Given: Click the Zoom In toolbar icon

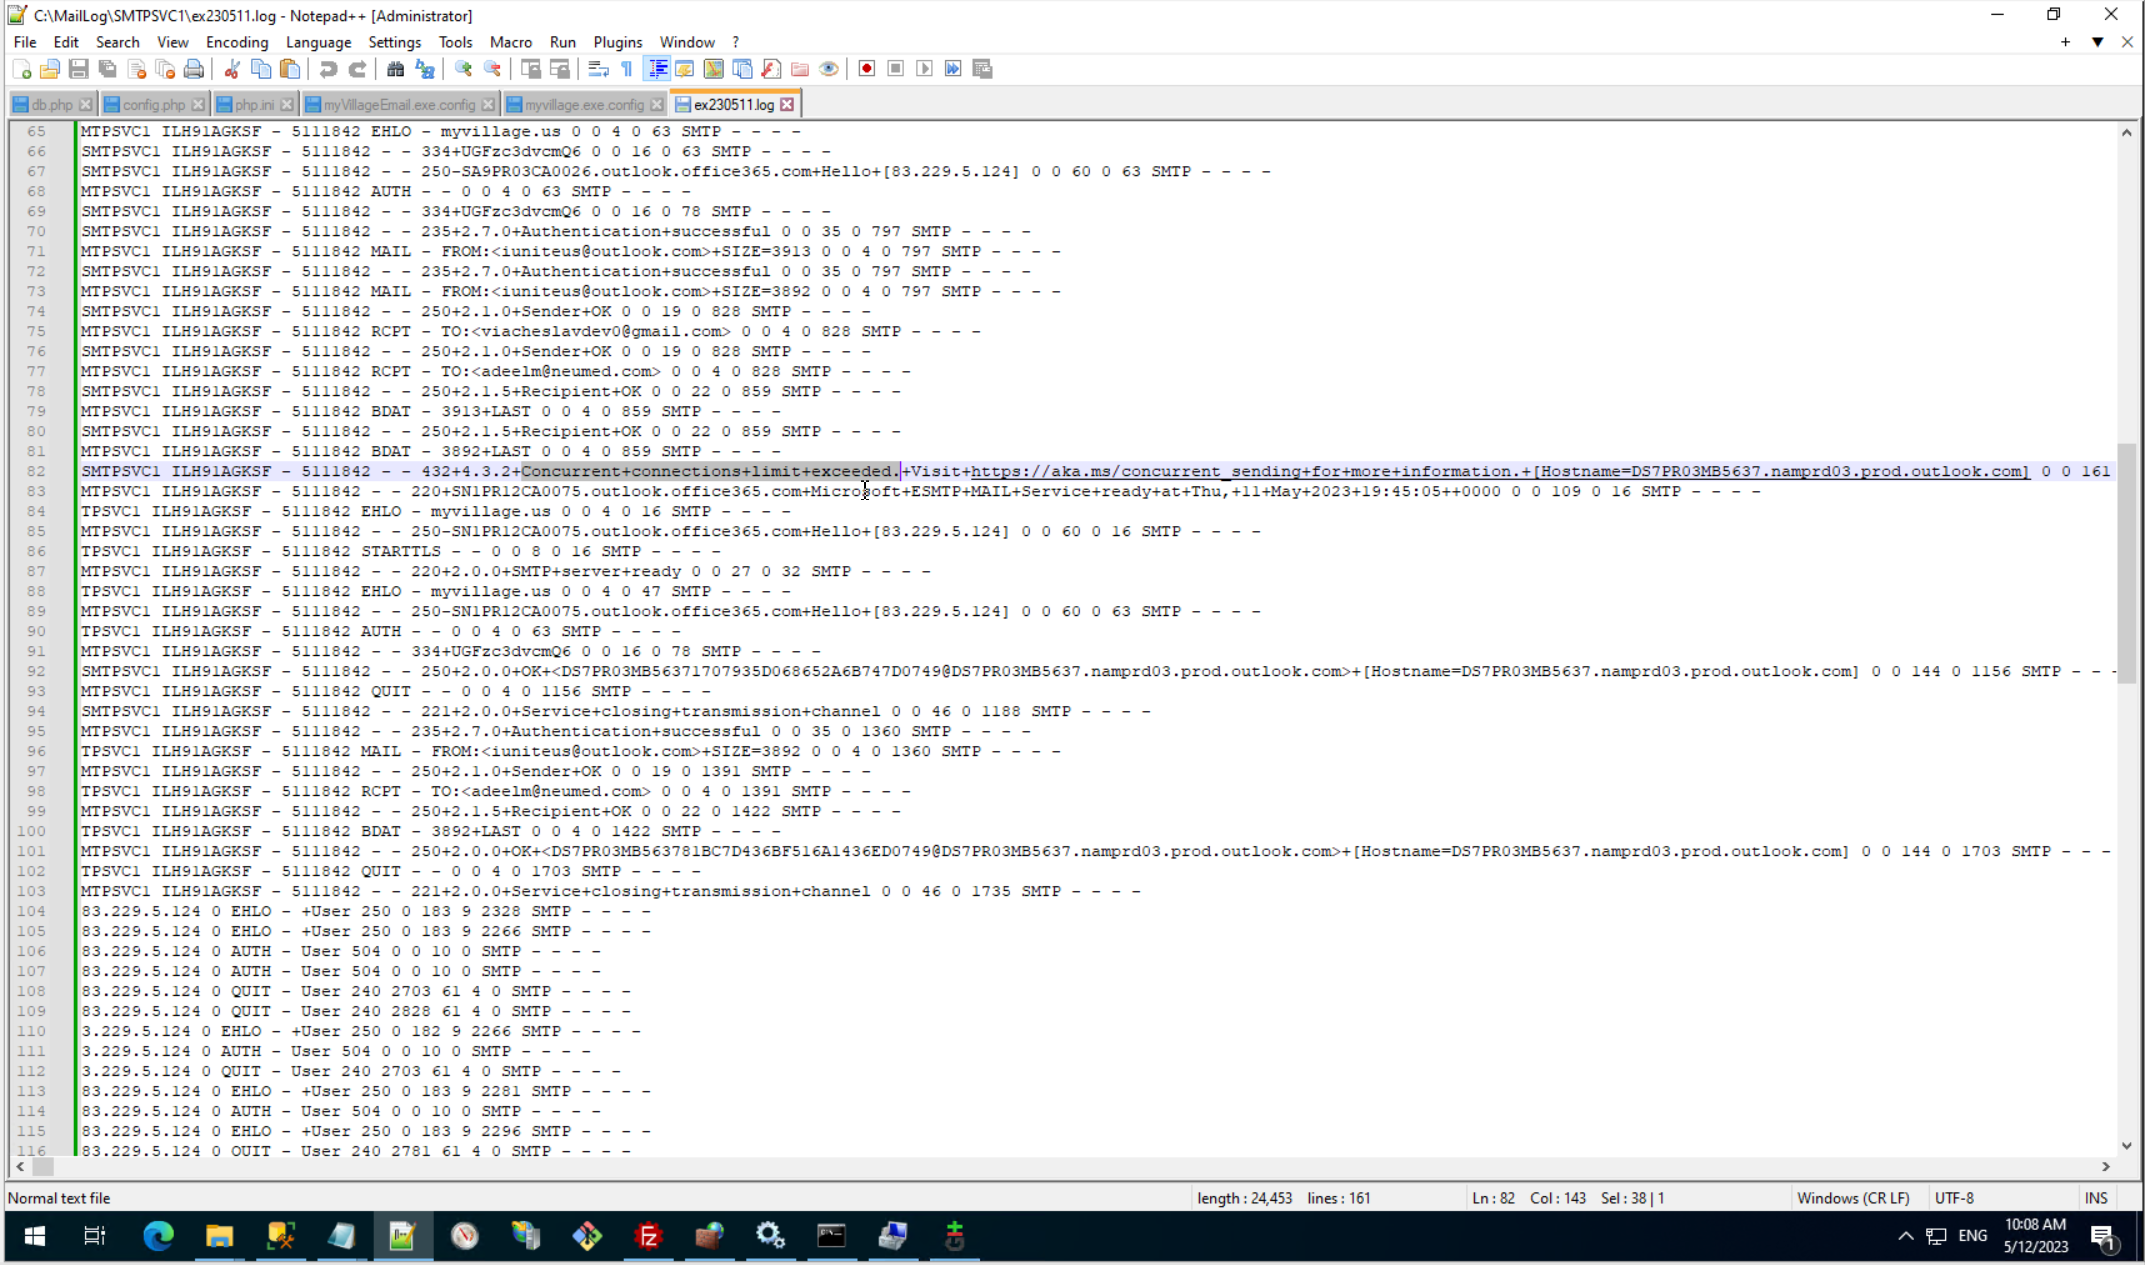Looking at the screenshot, I should (463, 69).
